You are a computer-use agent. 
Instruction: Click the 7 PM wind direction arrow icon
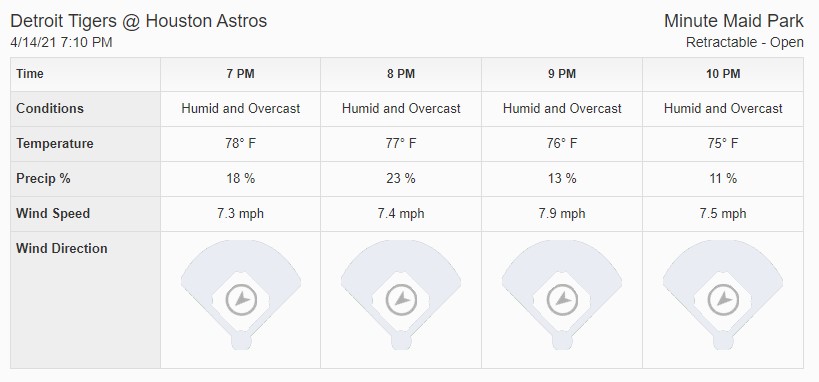[x=241, y=300]
